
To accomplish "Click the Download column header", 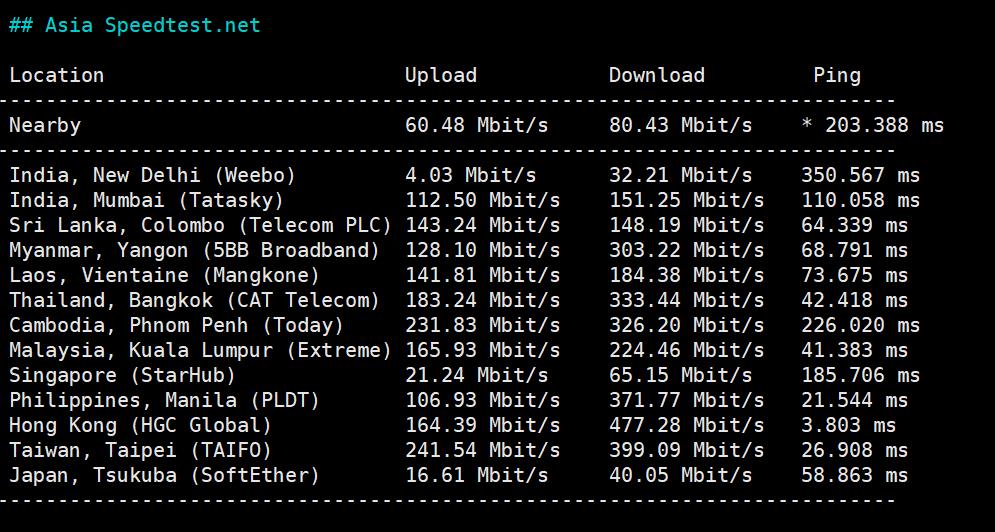I will 656,75.
